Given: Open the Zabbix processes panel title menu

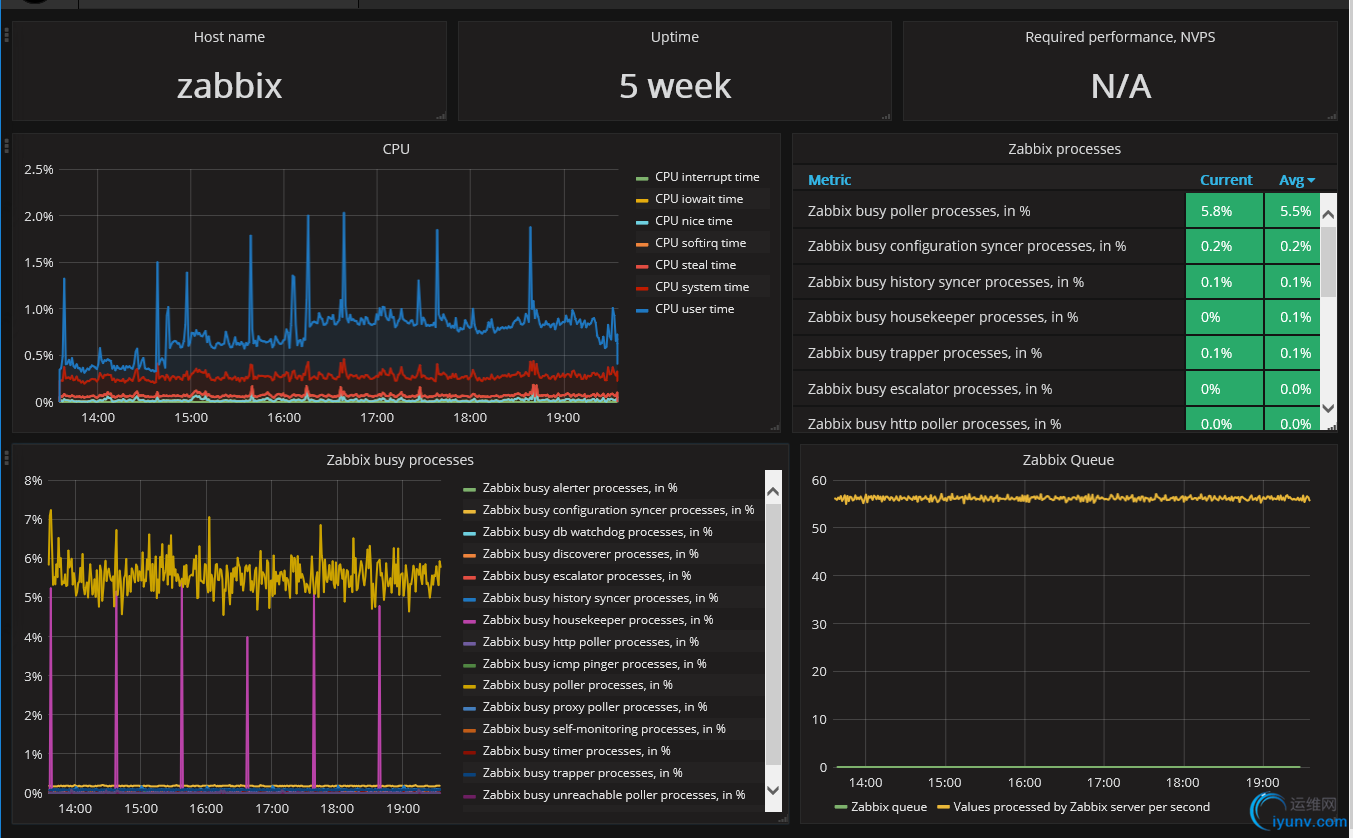Looking at the screenshot, I should click(1064, 149).
